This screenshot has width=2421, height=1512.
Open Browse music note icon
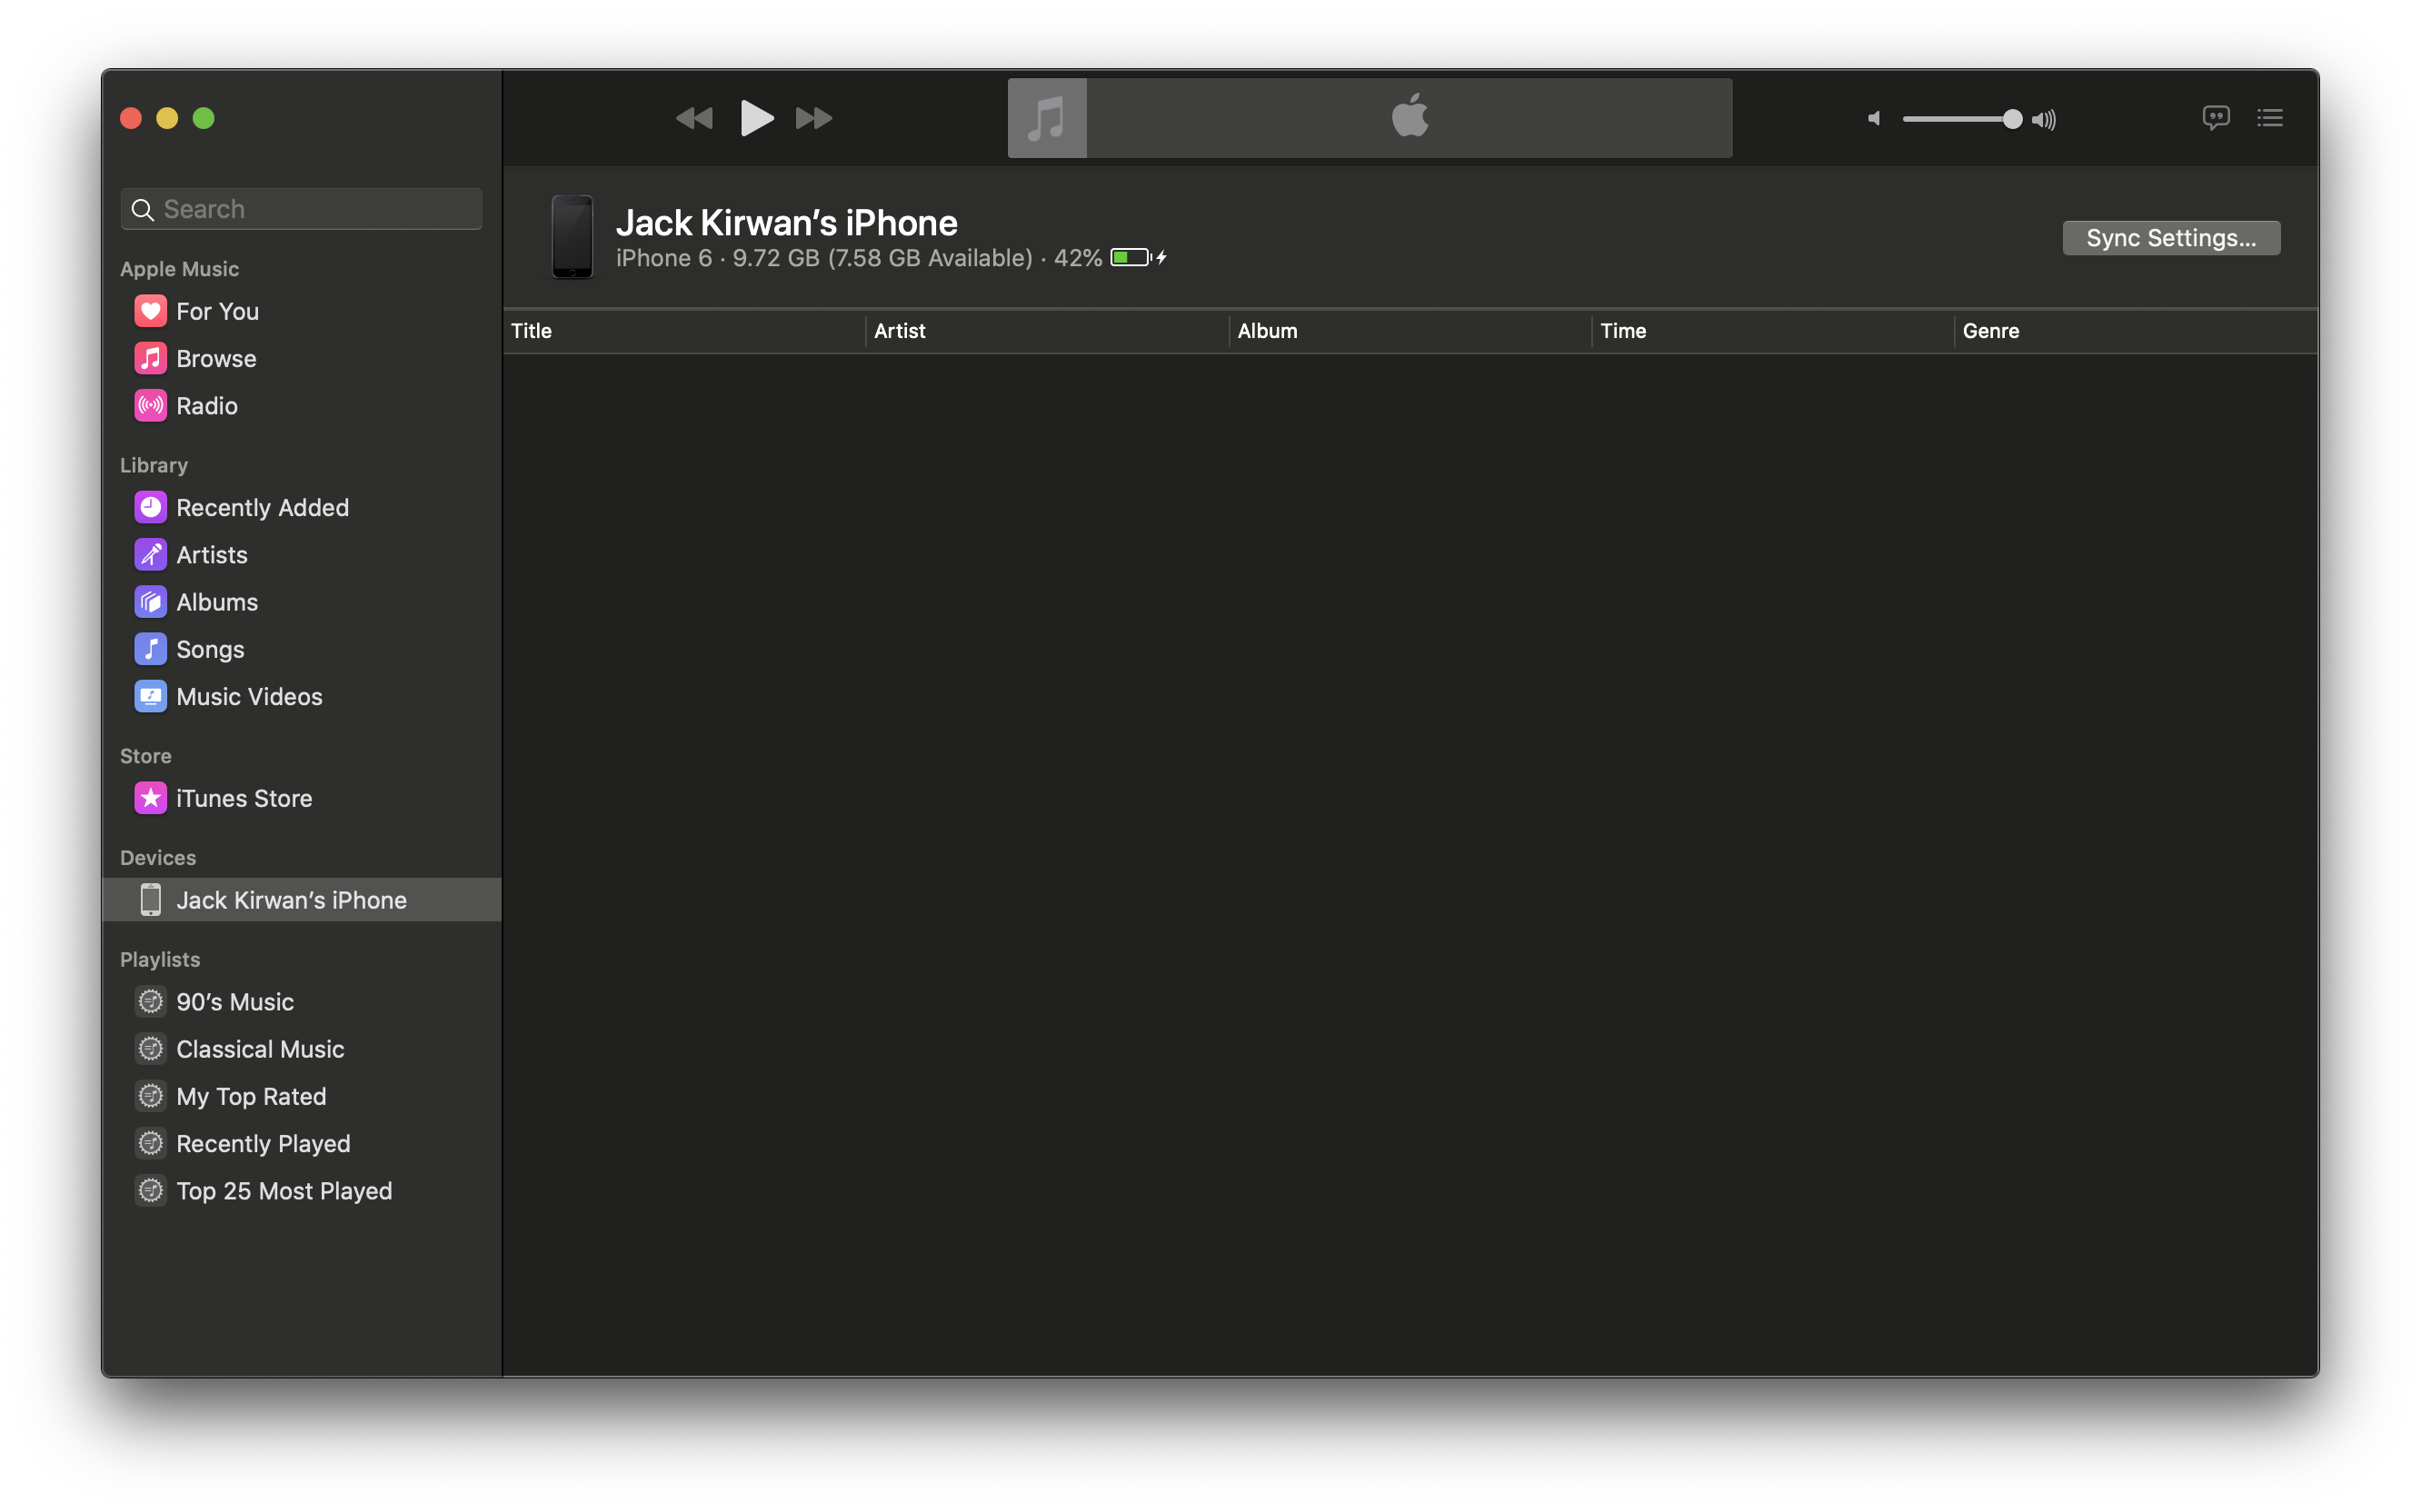coord(150,358)
